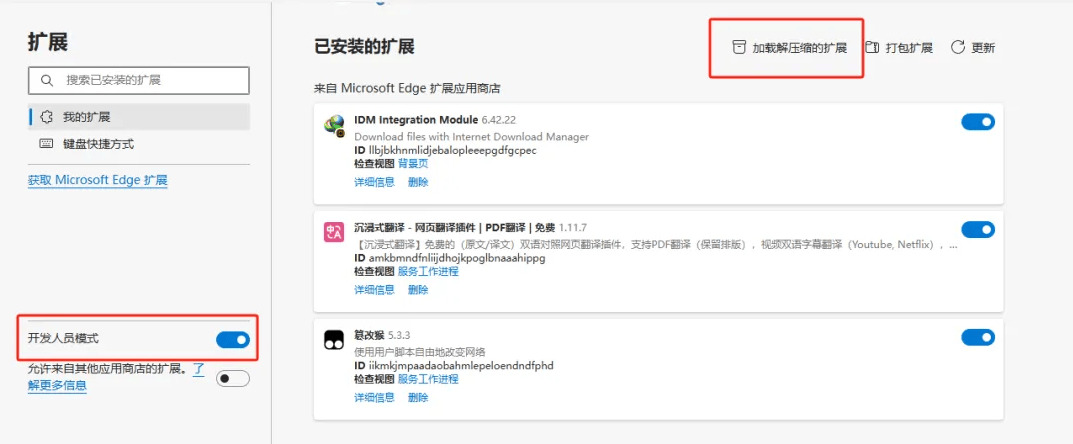Click Download files with Internet Download Manager text
This screenshot has width=1073, height=444.
point(471,137)
